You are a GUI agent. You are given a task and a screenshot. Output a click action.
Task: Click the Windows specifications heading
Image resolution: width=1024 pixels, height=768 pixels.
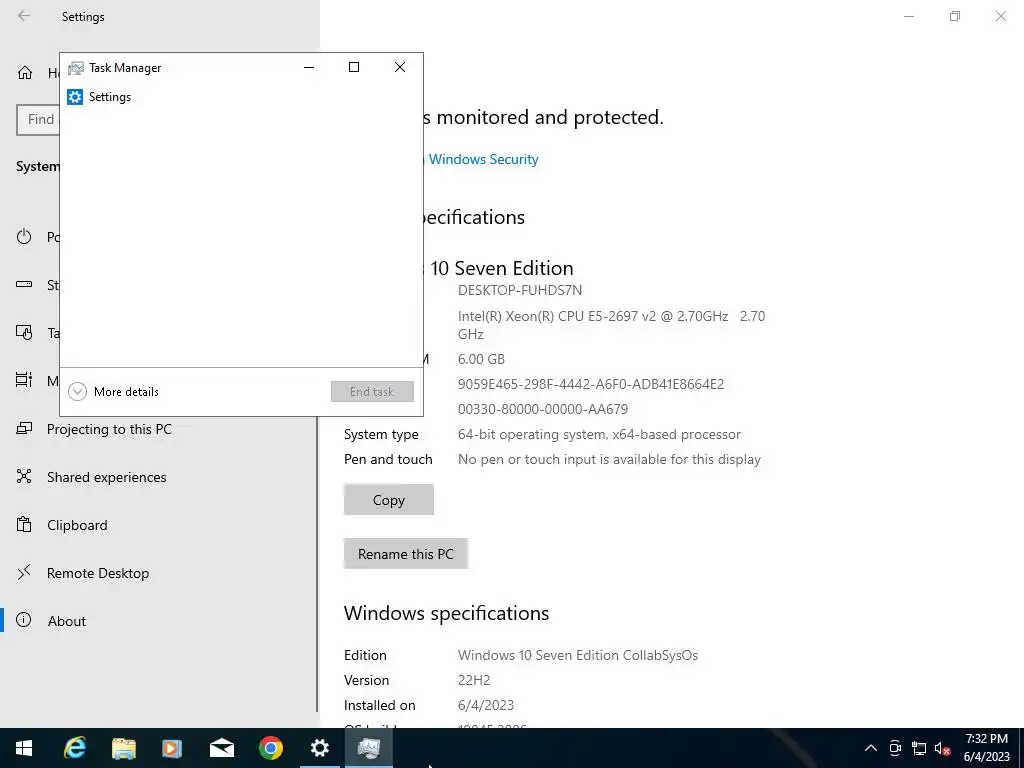click(x=447, y=613)
